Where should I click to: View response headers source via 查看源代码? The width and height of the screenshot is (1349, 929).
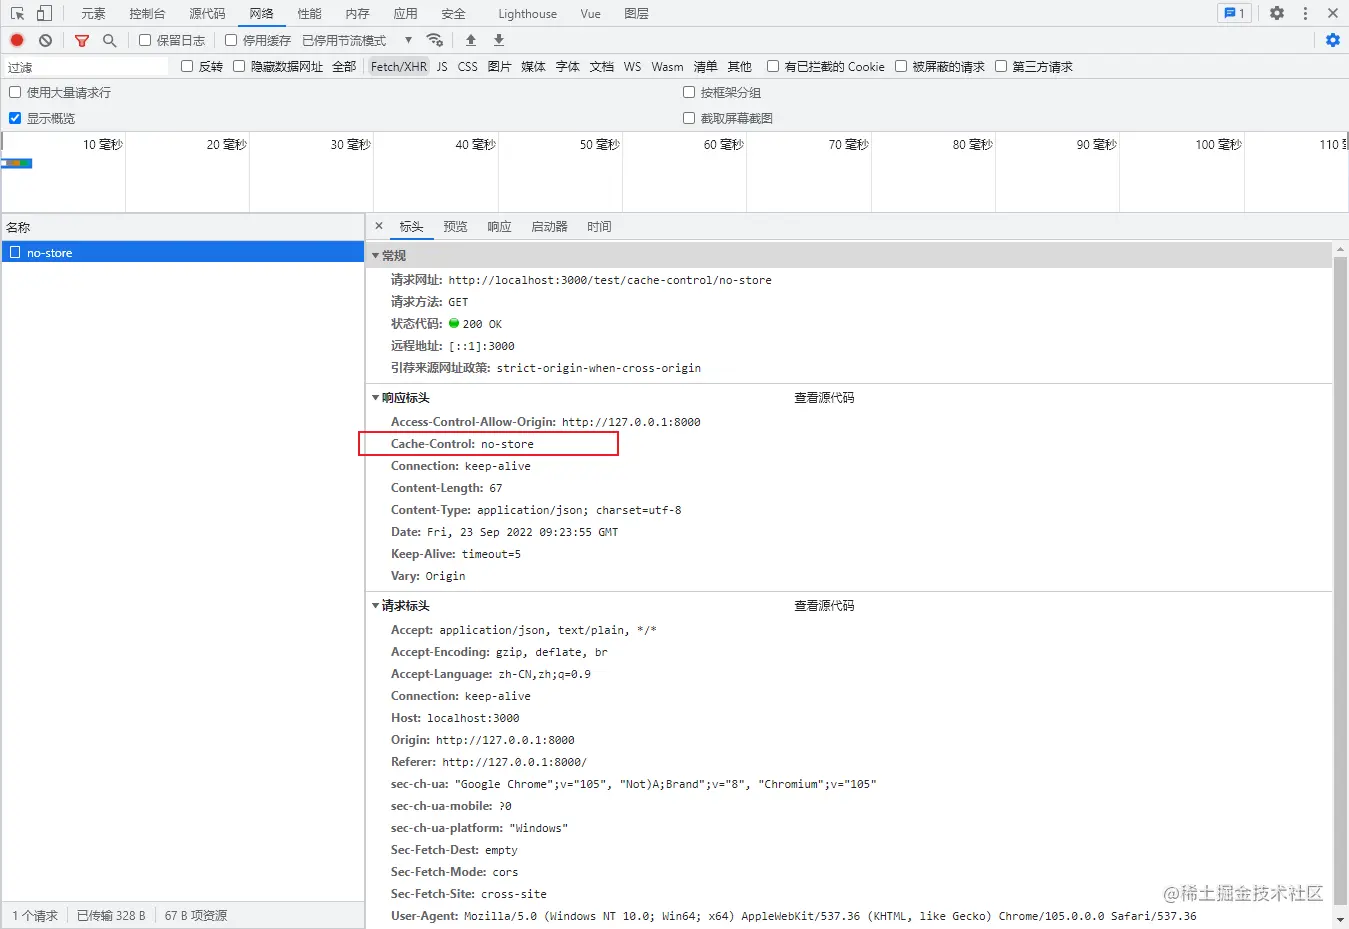824,398
